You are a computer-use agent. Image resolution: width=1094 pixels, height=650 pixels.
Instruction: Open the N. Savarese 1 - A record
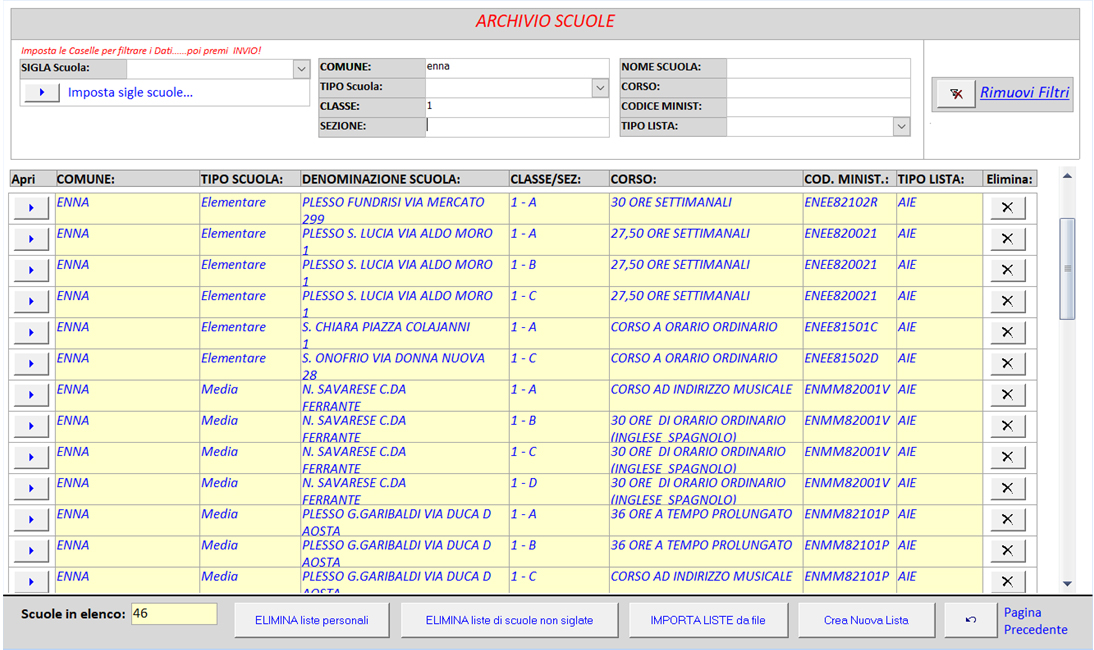31,395
